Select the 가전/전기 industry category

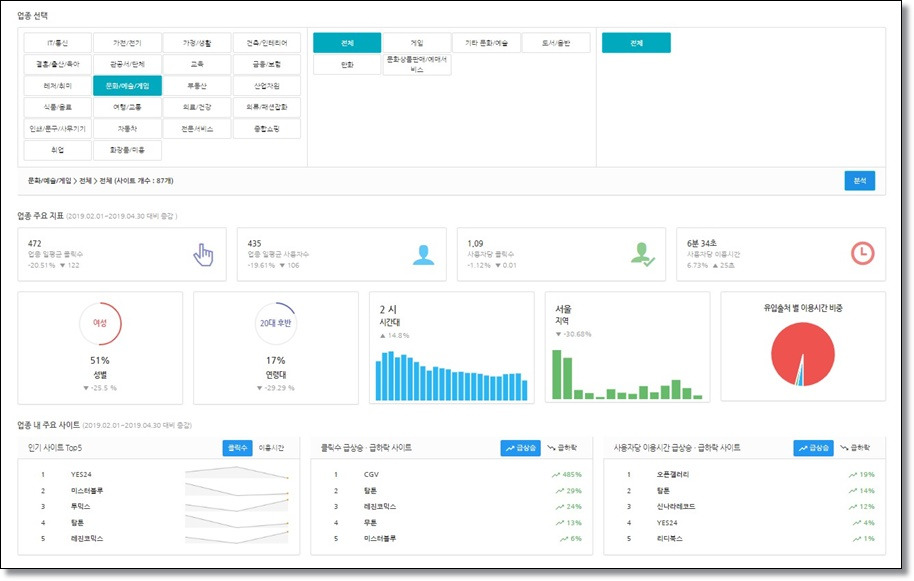(x=128, y=43)
